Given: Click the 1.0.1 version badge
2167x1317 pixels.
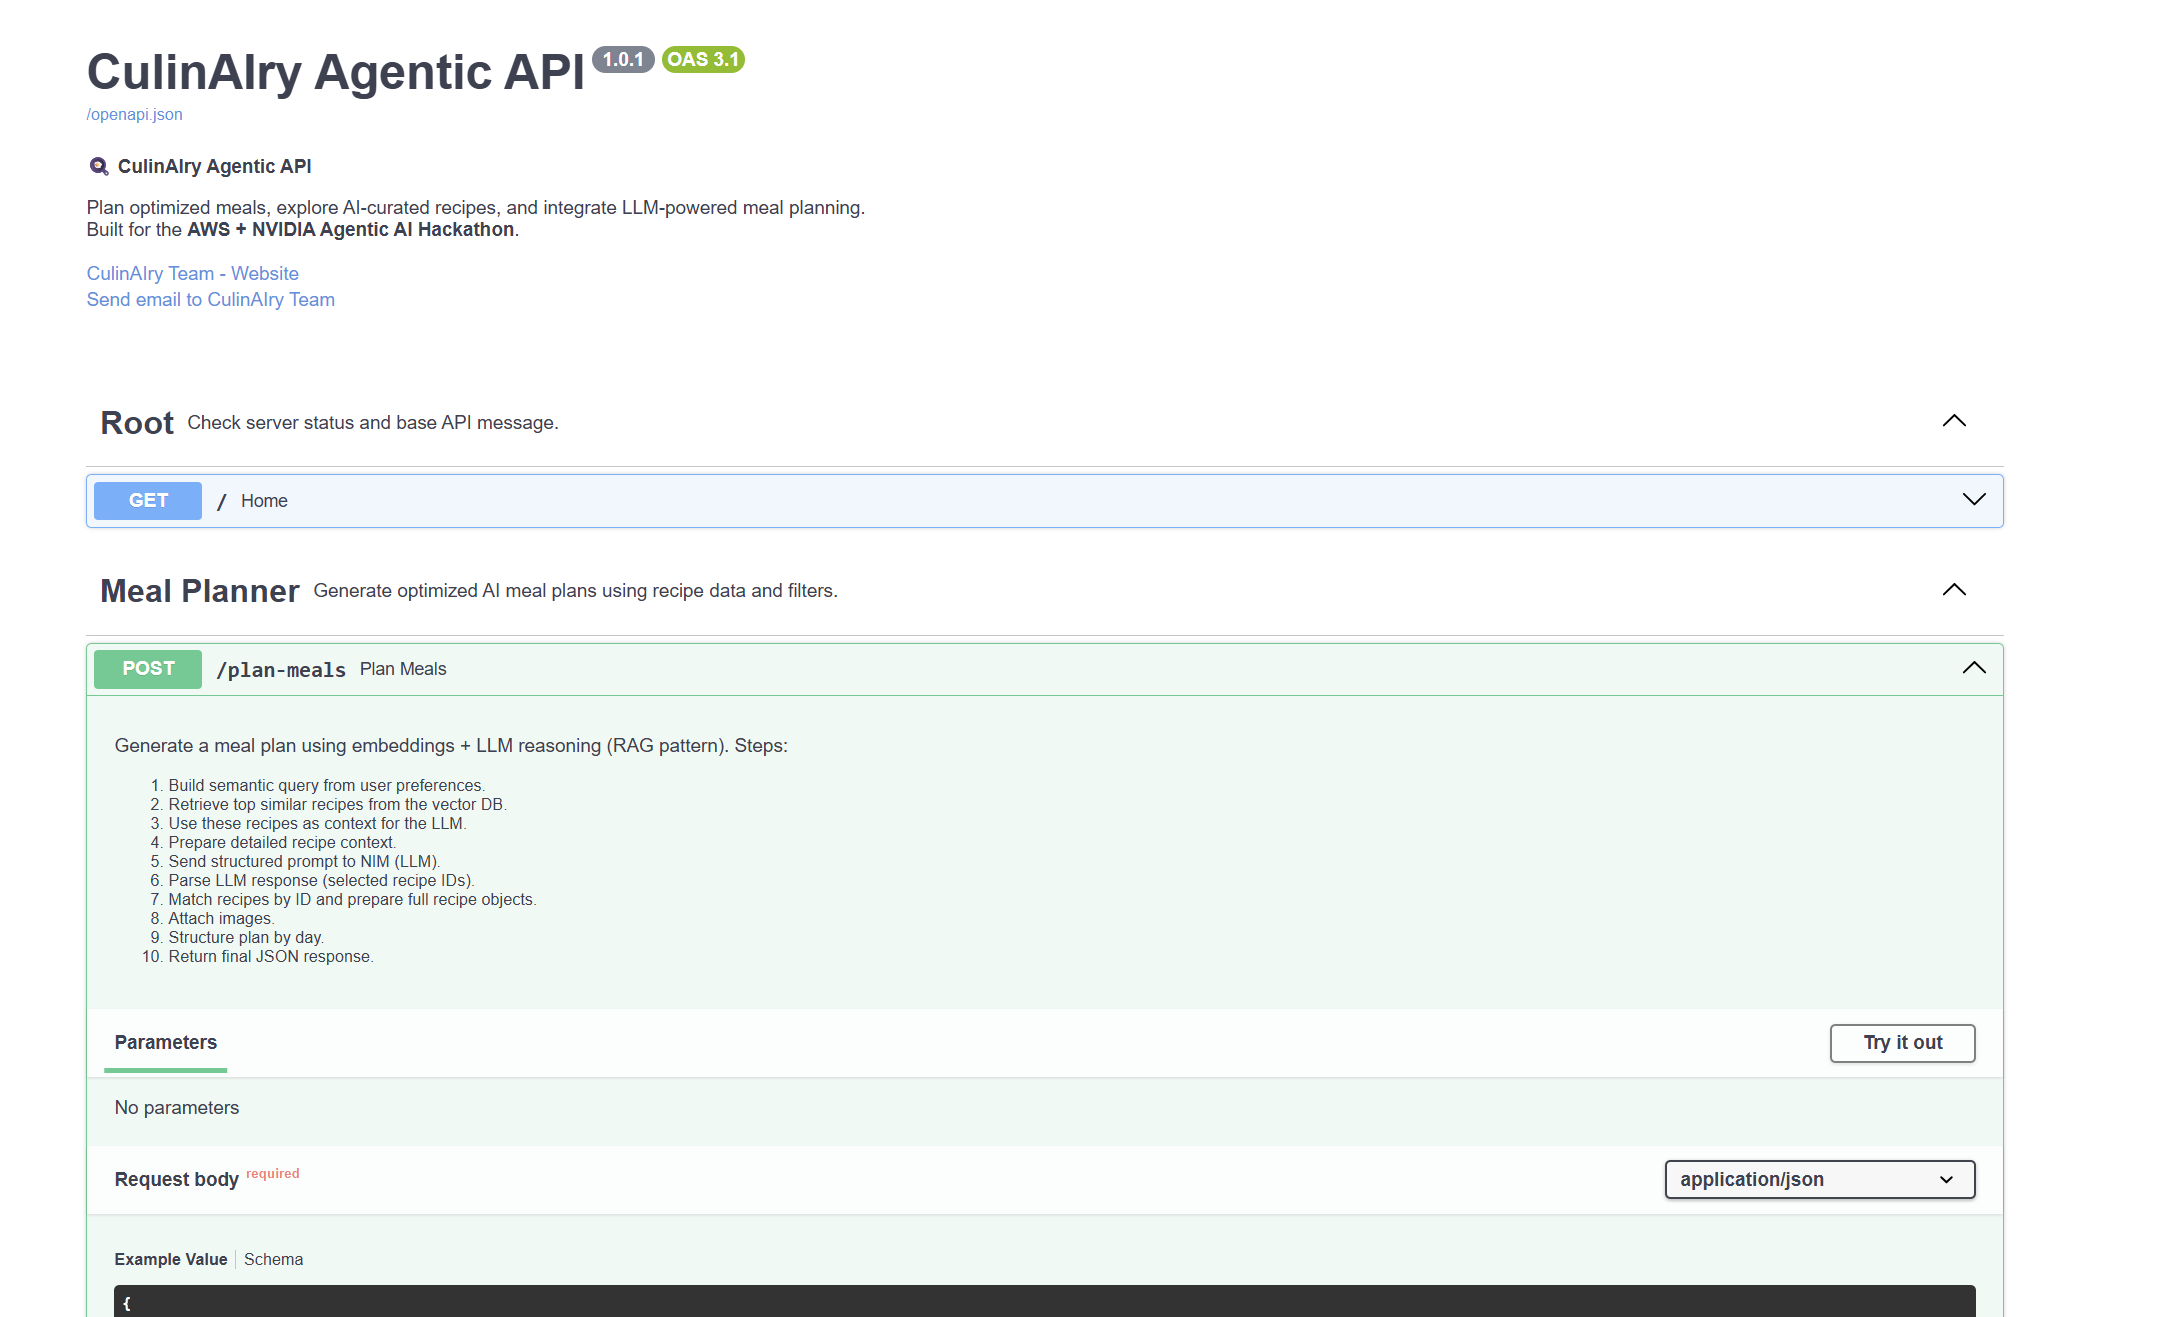Looking at the screenshot, I should (x=622, y=60).
